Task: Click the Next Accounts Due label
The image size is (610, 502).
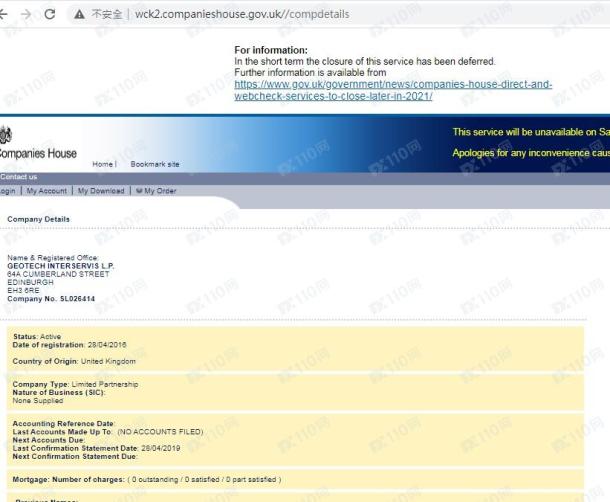Action: click(49, 440)
